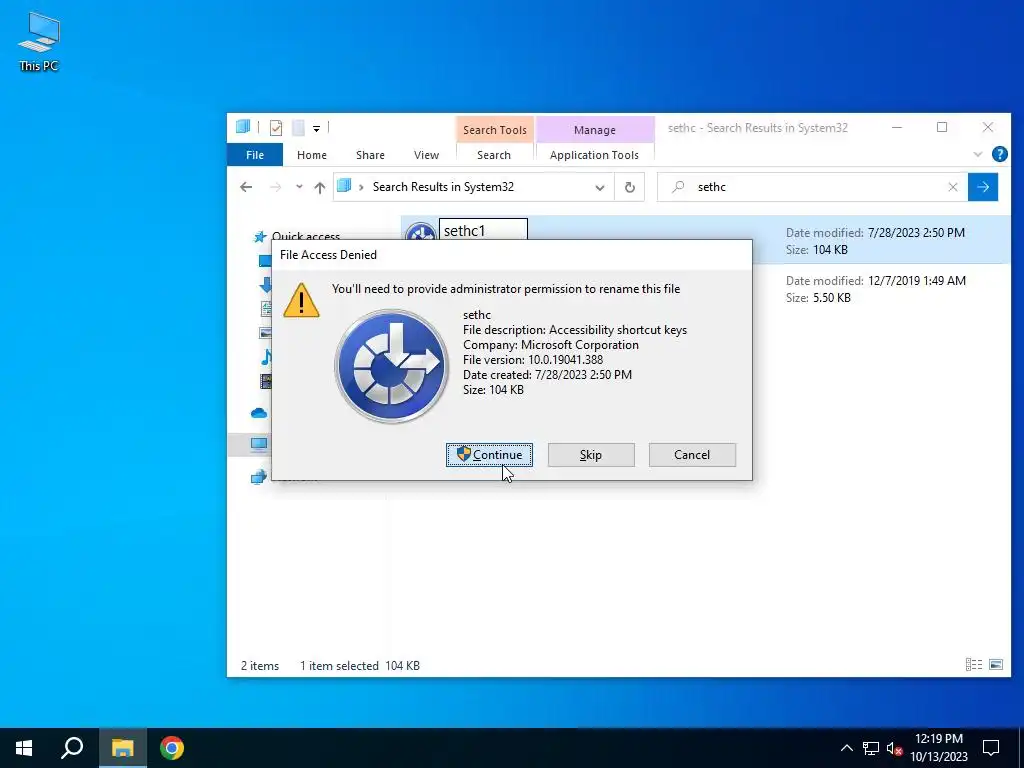Open the File ribbon tab
1024x768 pixels.
255,155
